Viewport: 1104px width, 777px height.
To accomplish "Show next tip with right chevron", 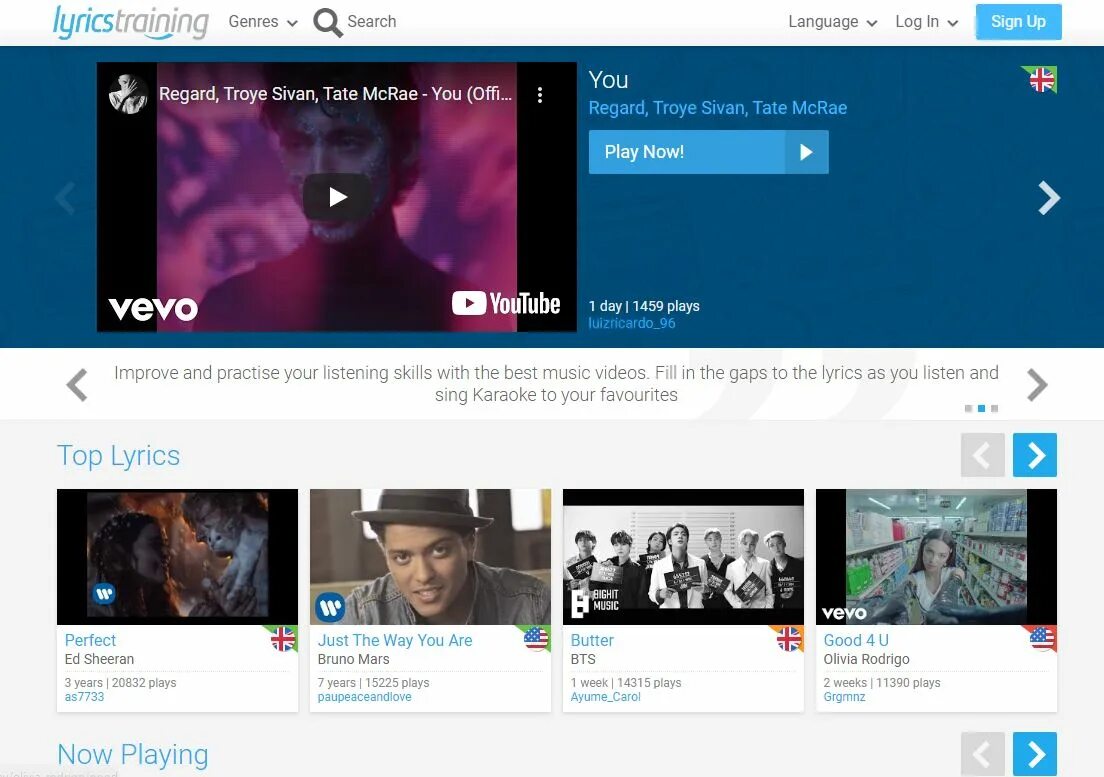I will pos(1036,385).
